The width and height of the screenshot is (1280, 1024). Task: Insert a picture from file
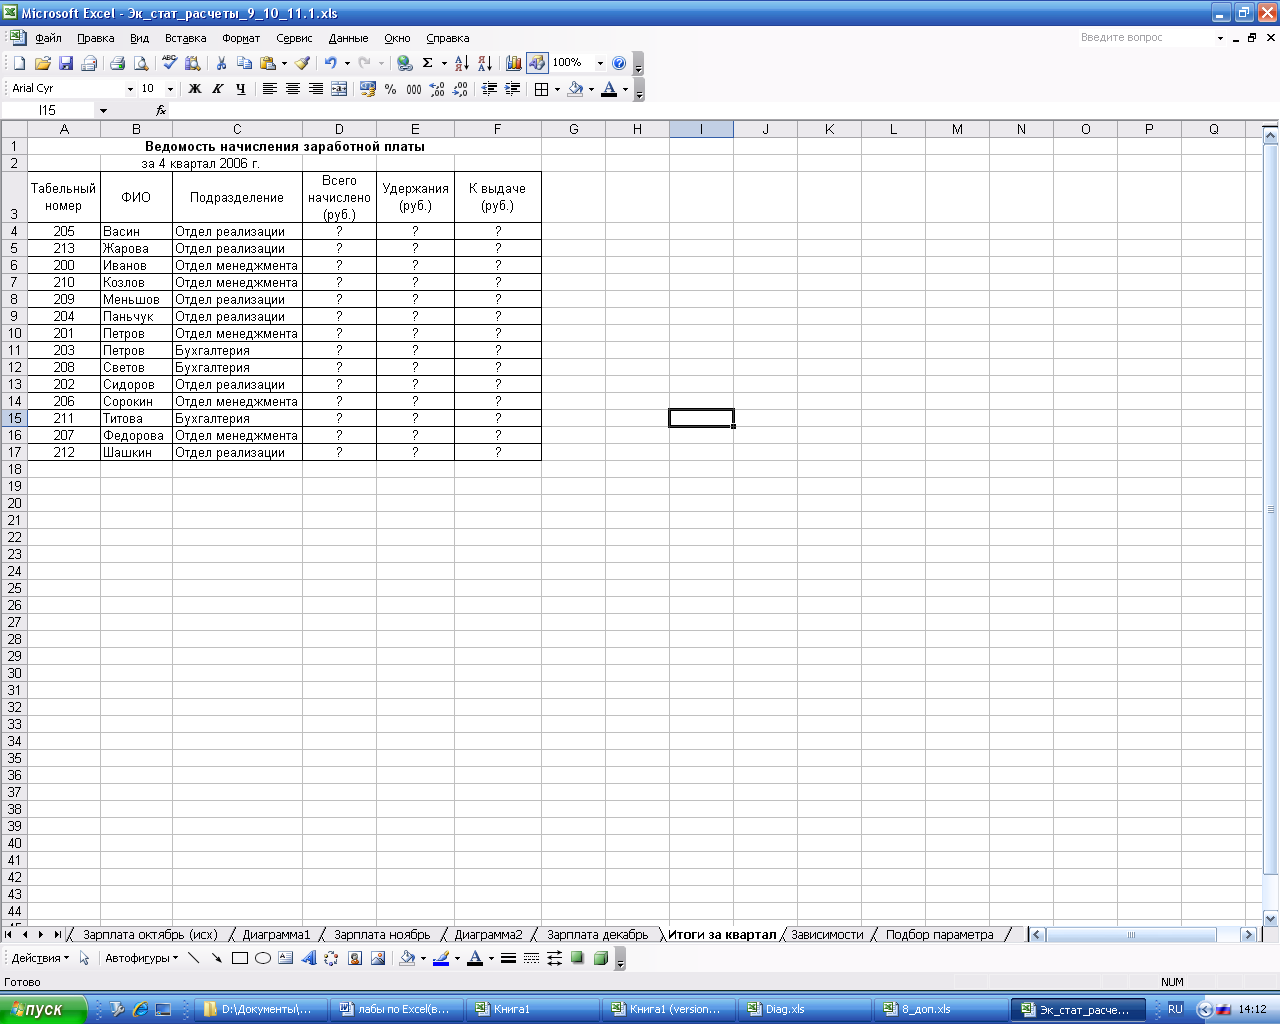pyautogui.click(x=378, y=958)
